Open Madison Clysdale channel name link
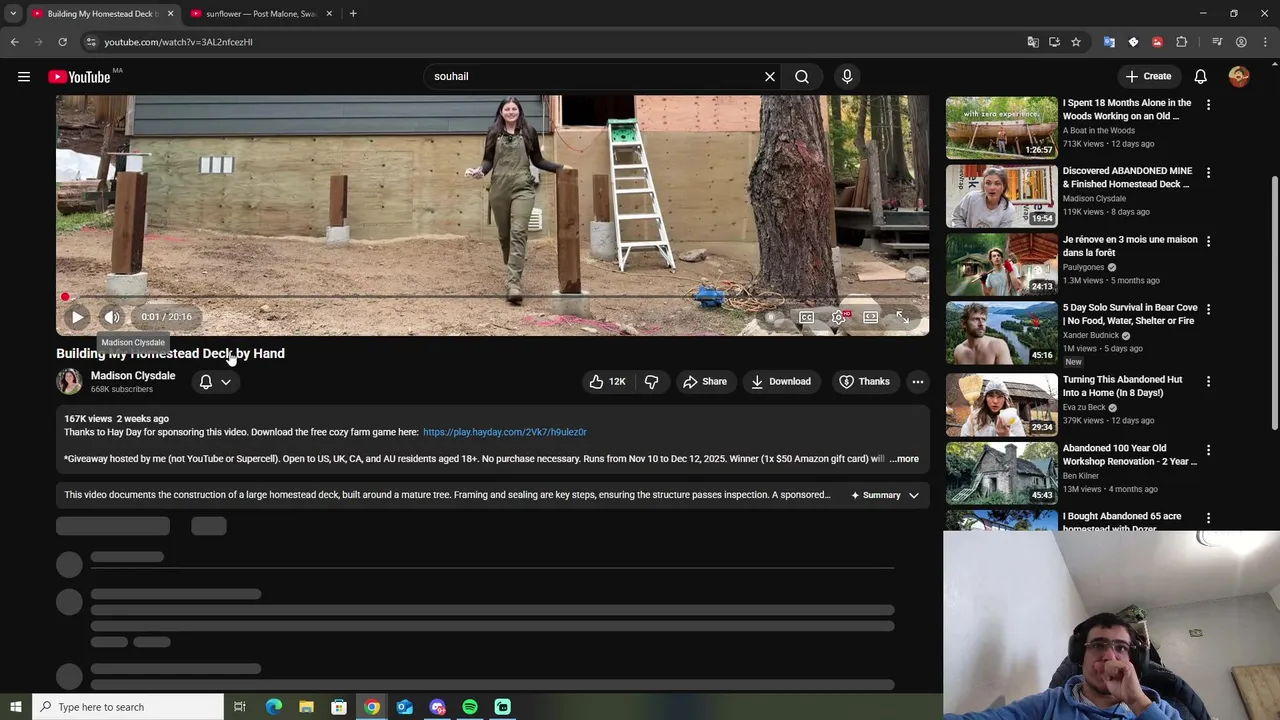Image resolution: width=1280 pixels, height=720 pixels. [133, 376]
